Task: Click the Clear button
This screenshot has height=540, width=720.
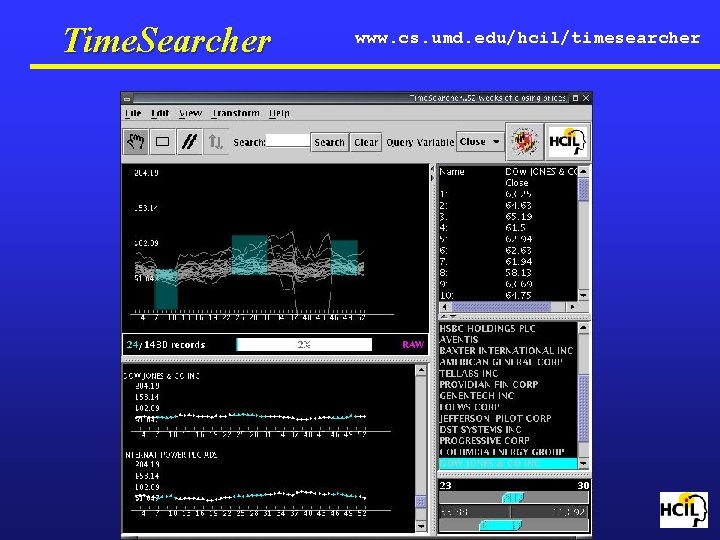Action: [x=366, y=142]
